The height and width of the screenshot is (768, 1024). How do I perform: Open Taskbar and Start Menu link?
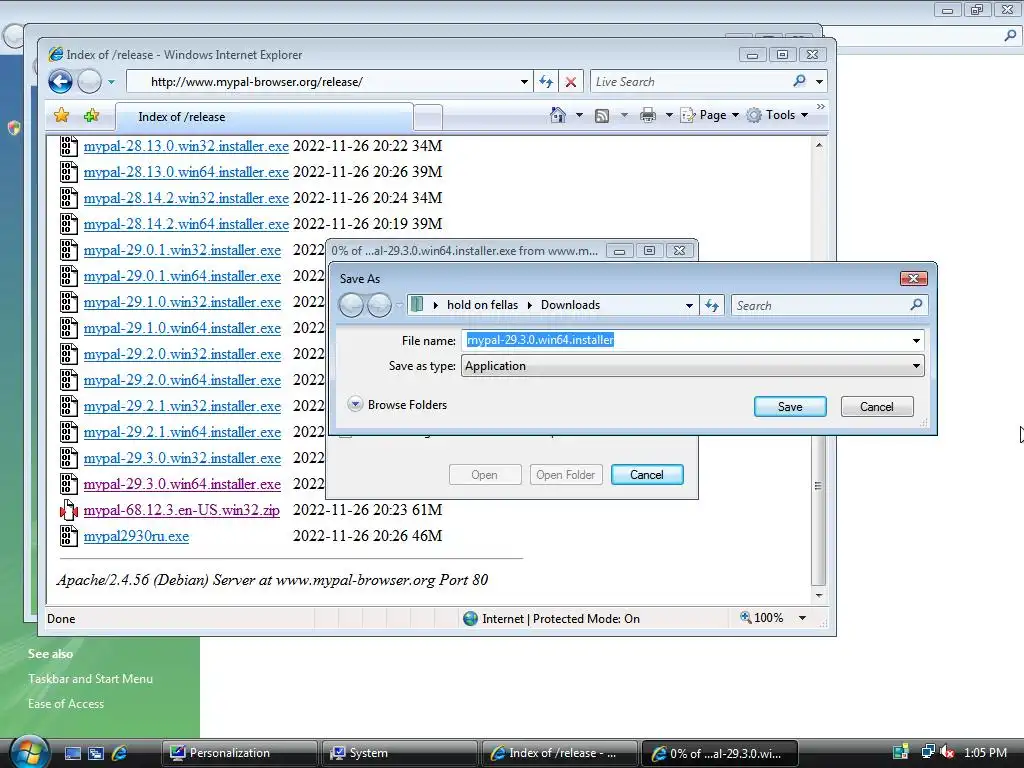click(x=90, y=679)
